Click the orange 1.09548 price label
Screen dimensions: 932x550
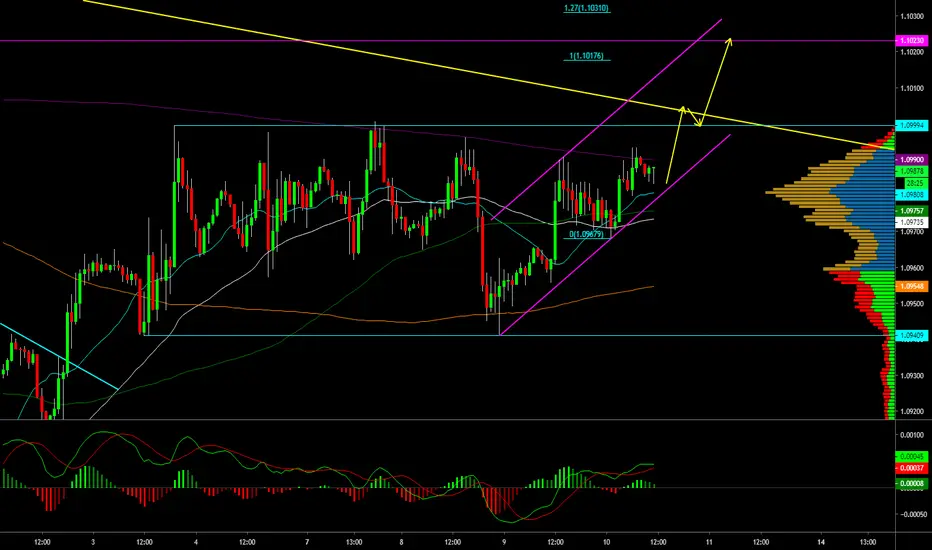[911, 287]
